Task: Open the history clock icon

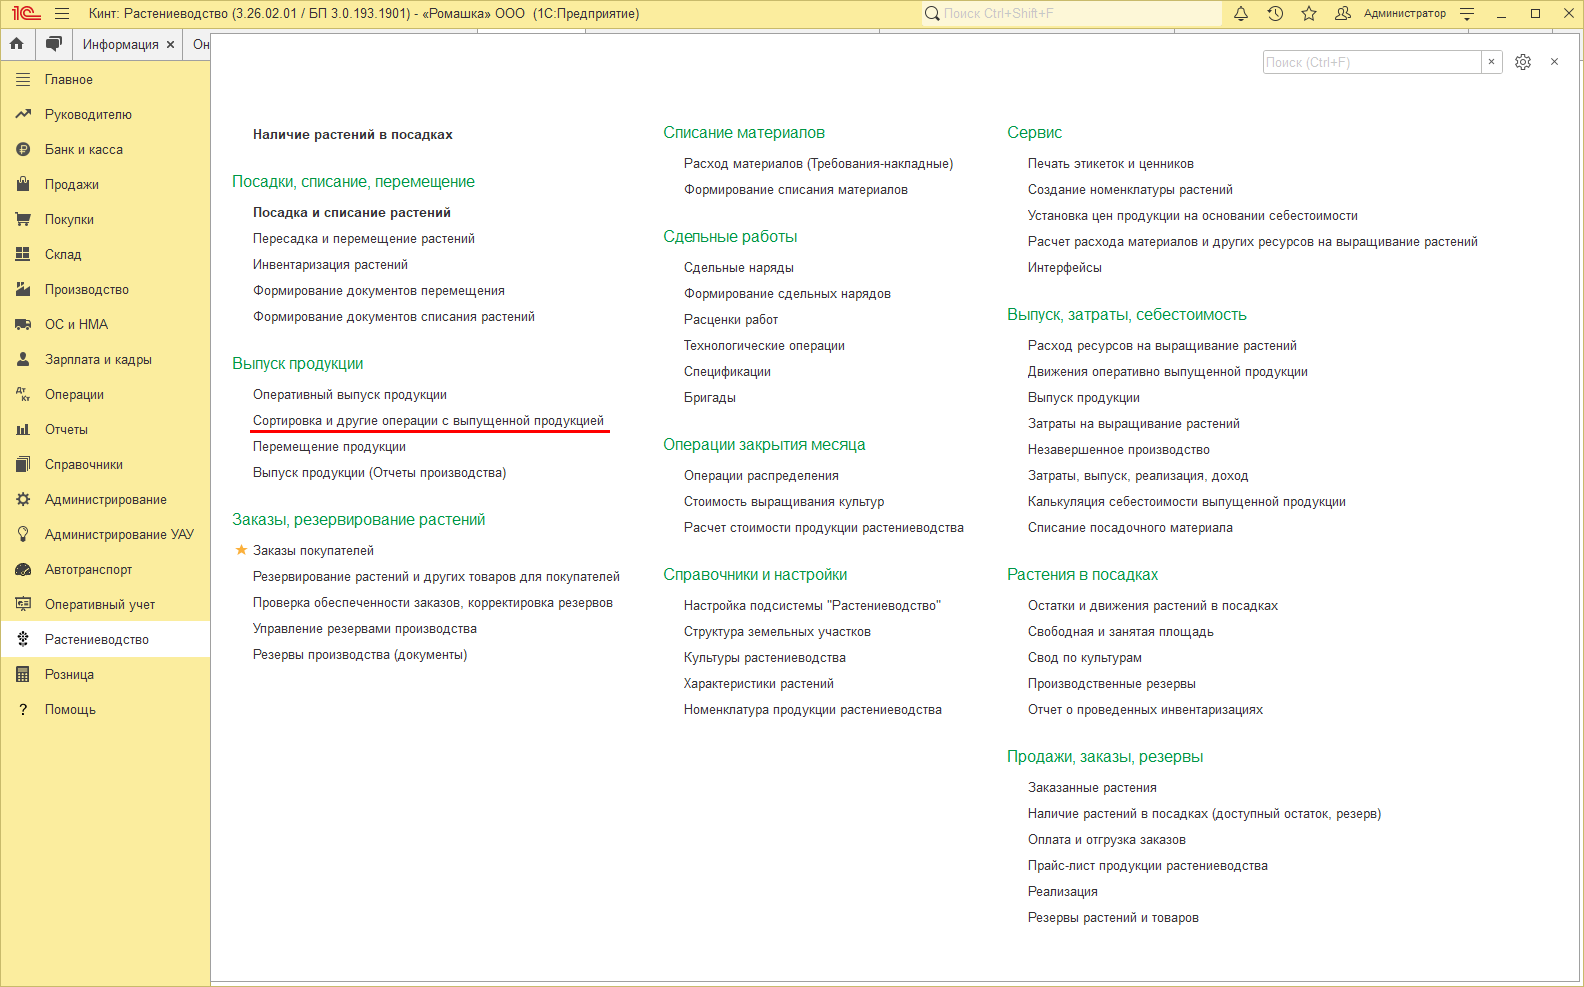Action: pos(1275,14)
